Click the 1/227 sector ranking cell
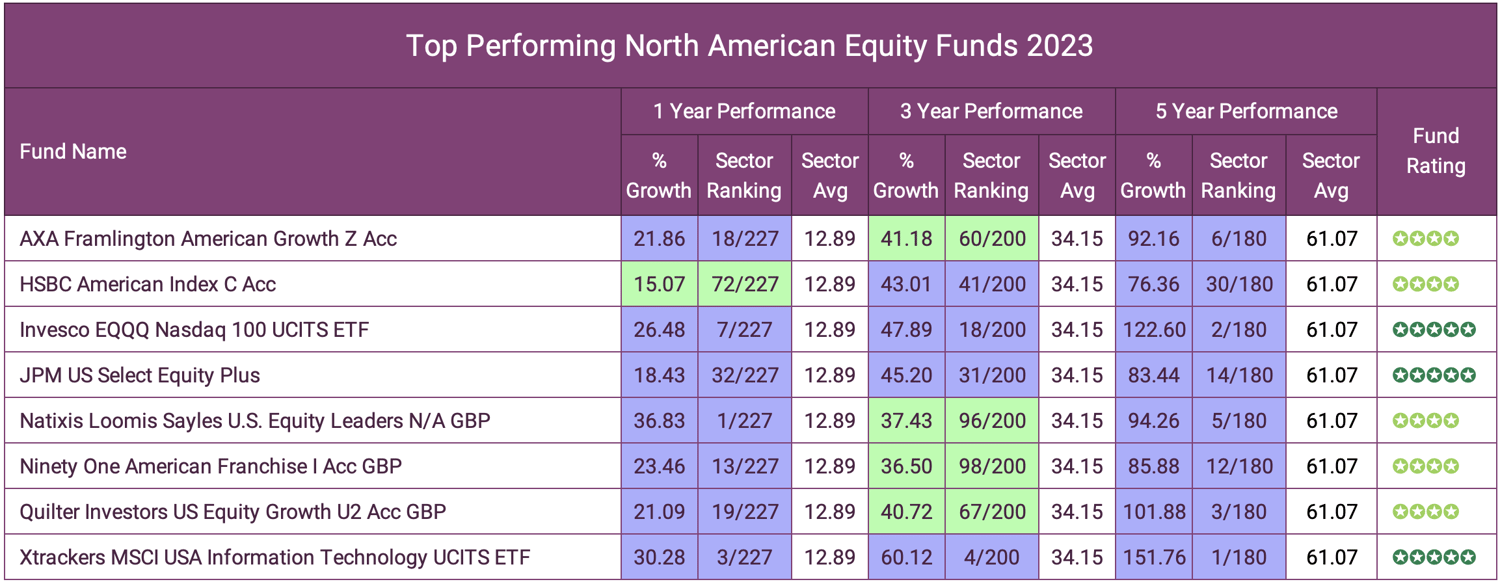The height and width of the screenshot is (584, 1500). click(743, 421)
